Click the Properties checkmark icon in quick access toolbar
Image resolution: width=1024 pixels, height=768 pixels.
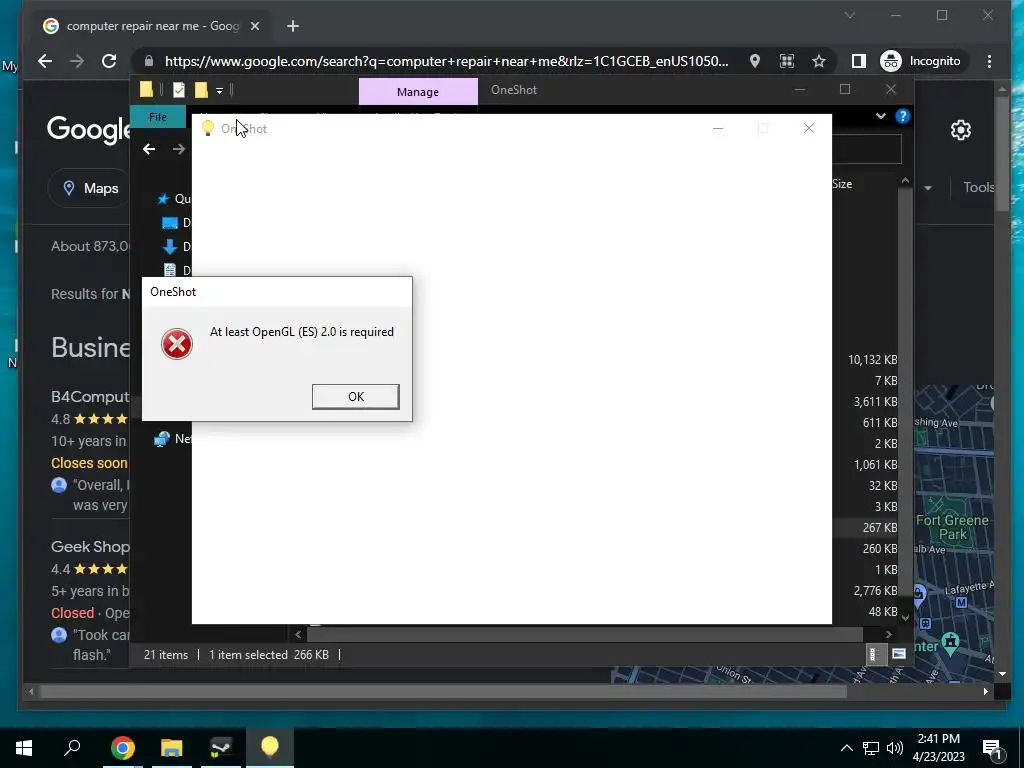pyautogui.click(x=178, y=90)
